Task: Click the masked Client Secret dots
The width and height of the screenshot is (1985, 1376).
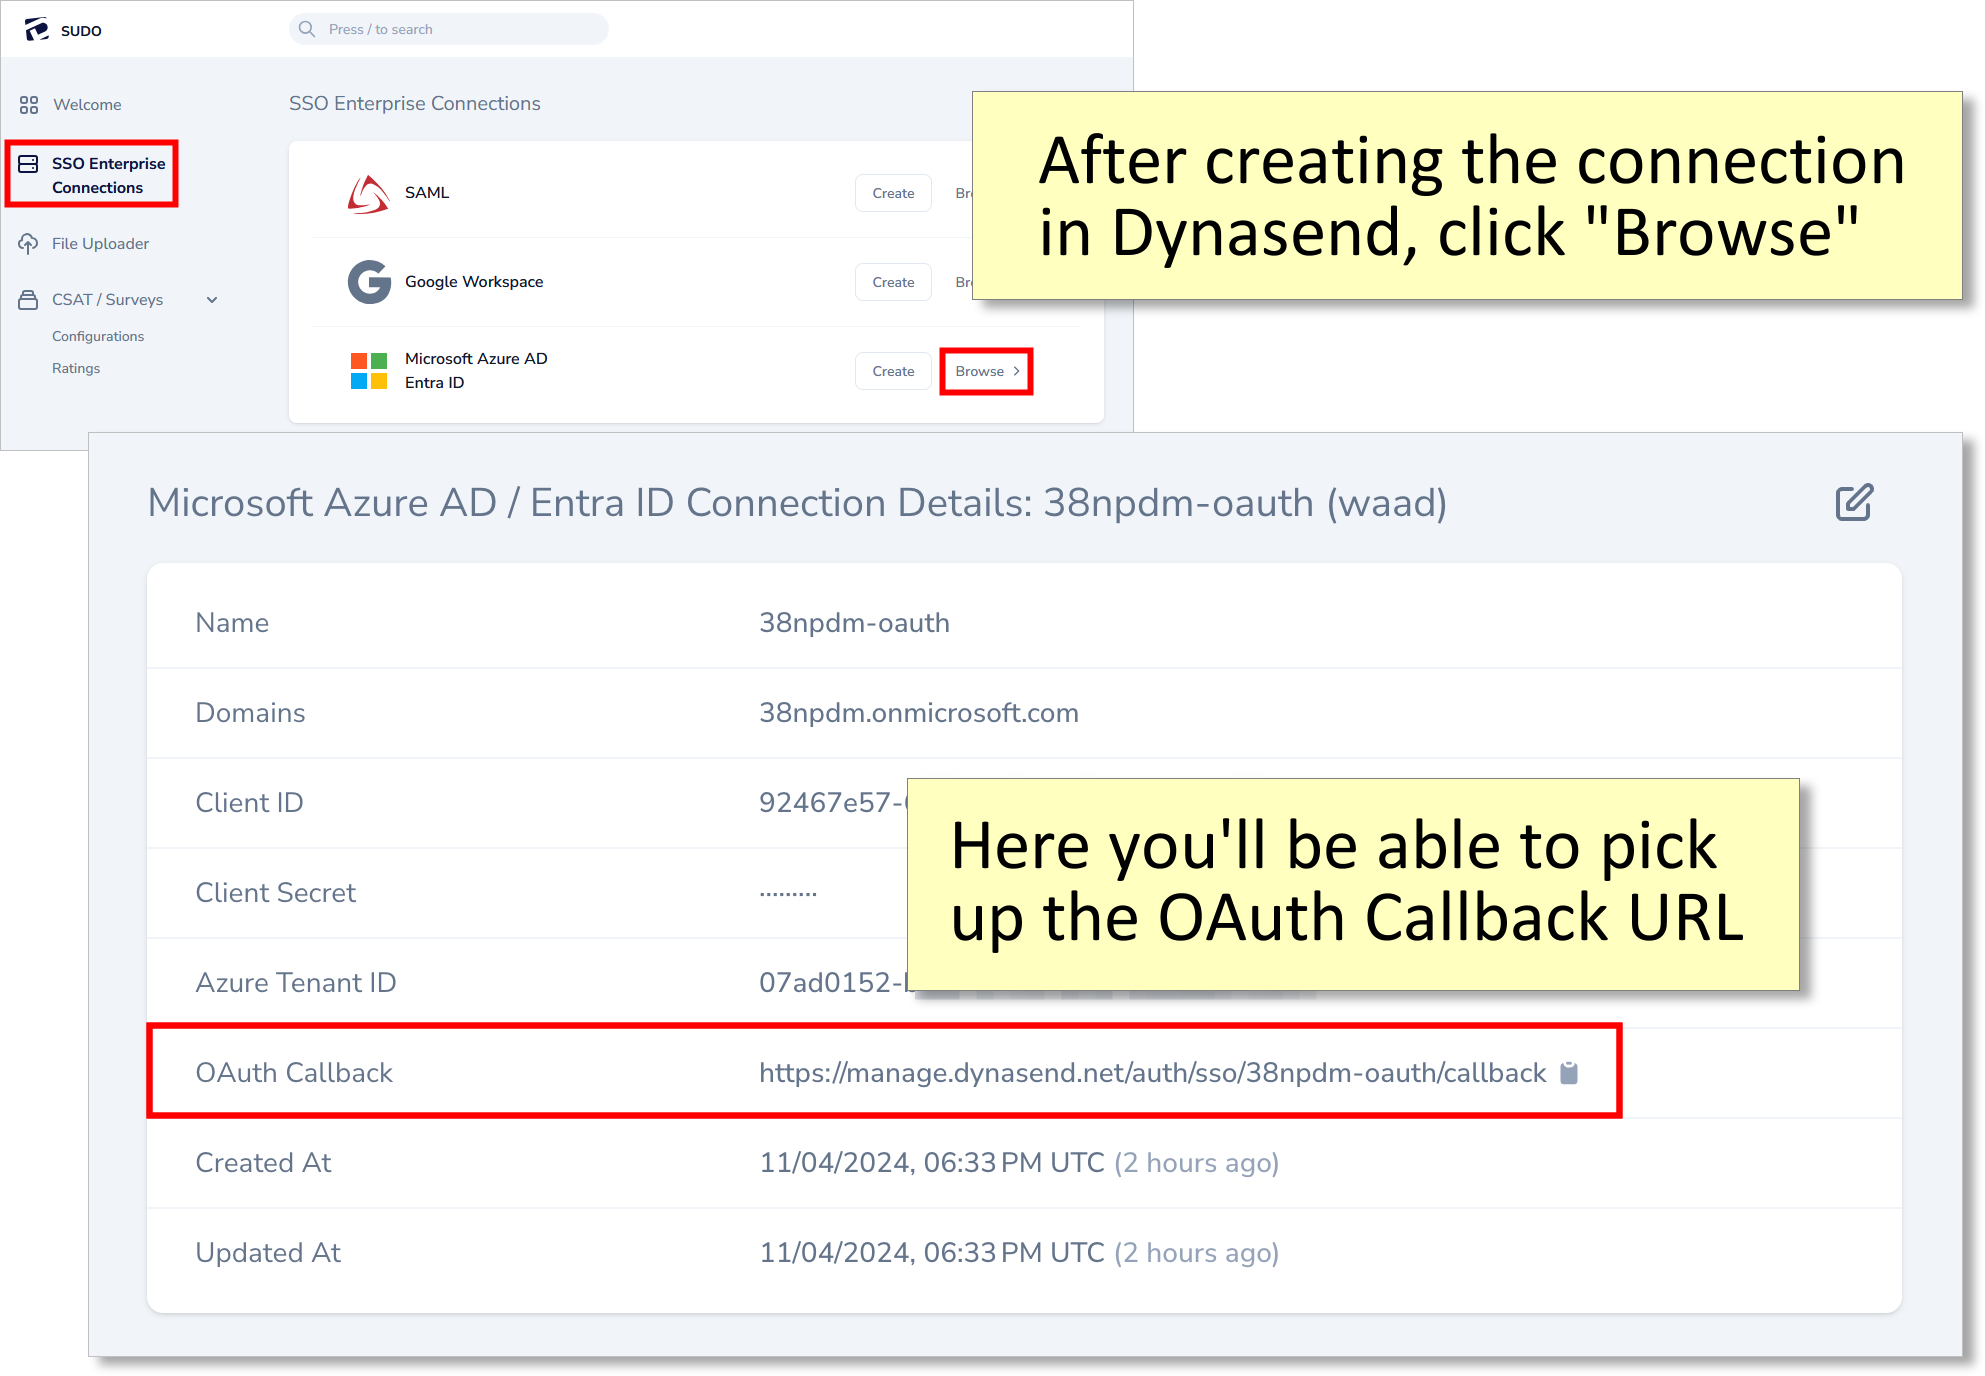Action: point(788,894)
